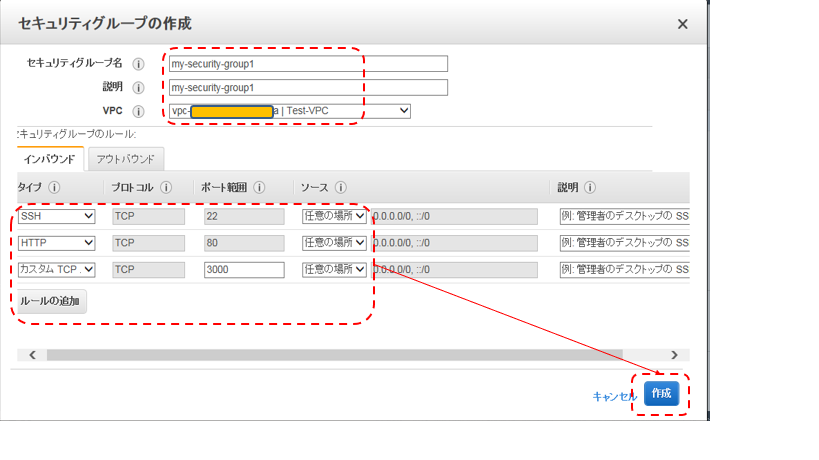Image resolution: width=819 pixels, height=460 pixels.
Task: Click port range field showing 80
Action: [x=244, y=243]
